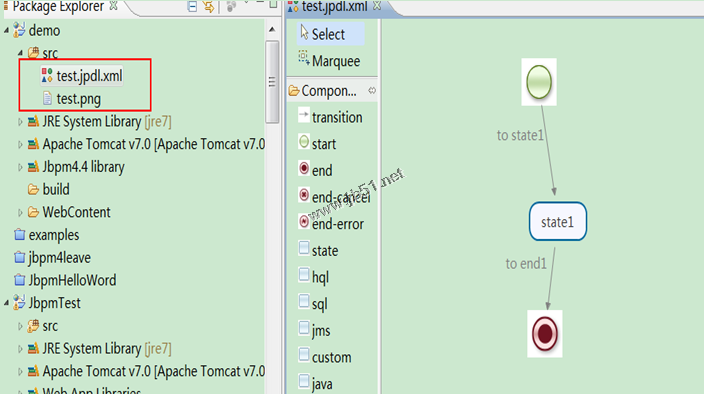Select the 'to end1' transition label
The width and height of the screenshot is (704, 394).
[526, 263]
